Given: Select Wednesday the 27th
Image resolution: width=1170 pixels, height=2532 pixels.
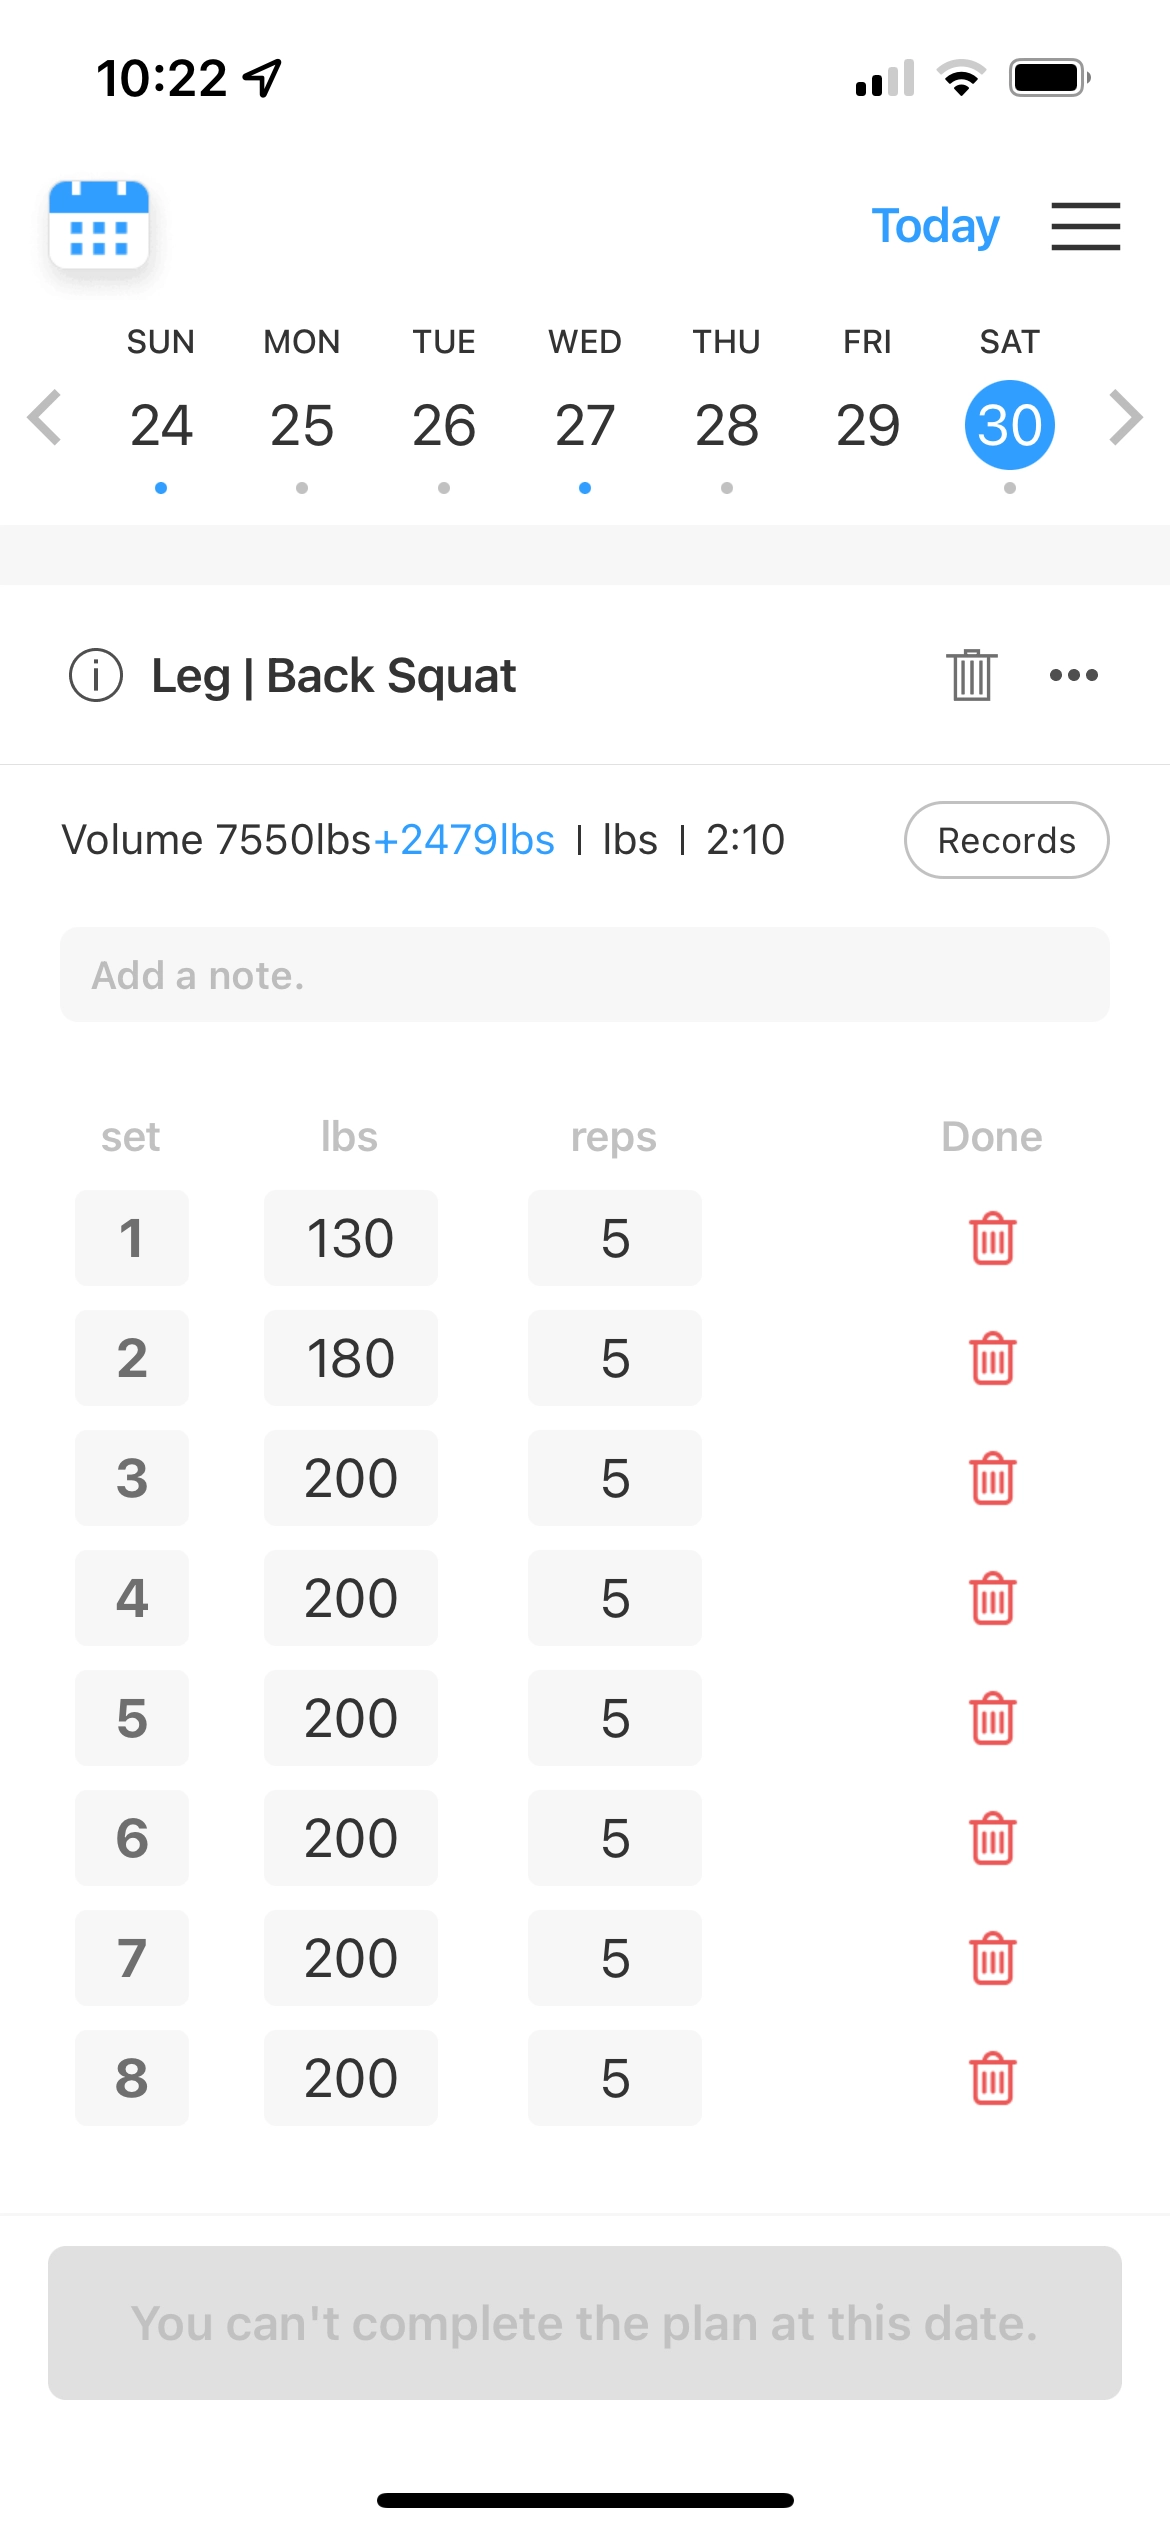Looking at the screenshot, I should click(x=585, y=426).
